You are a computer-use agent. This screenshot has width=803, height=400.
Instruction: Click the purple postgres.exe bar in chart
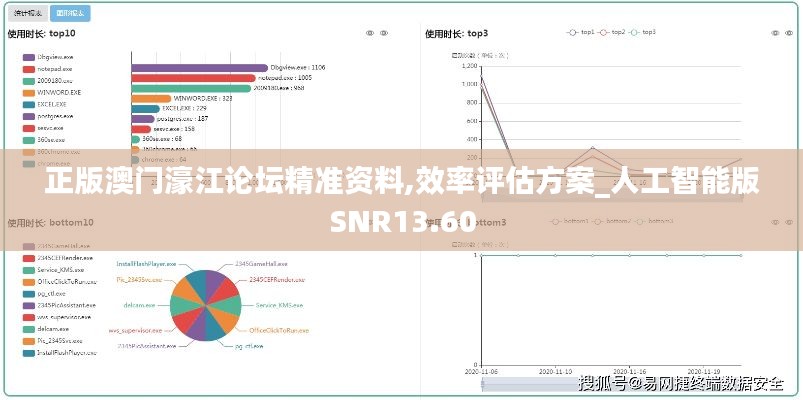143,119
